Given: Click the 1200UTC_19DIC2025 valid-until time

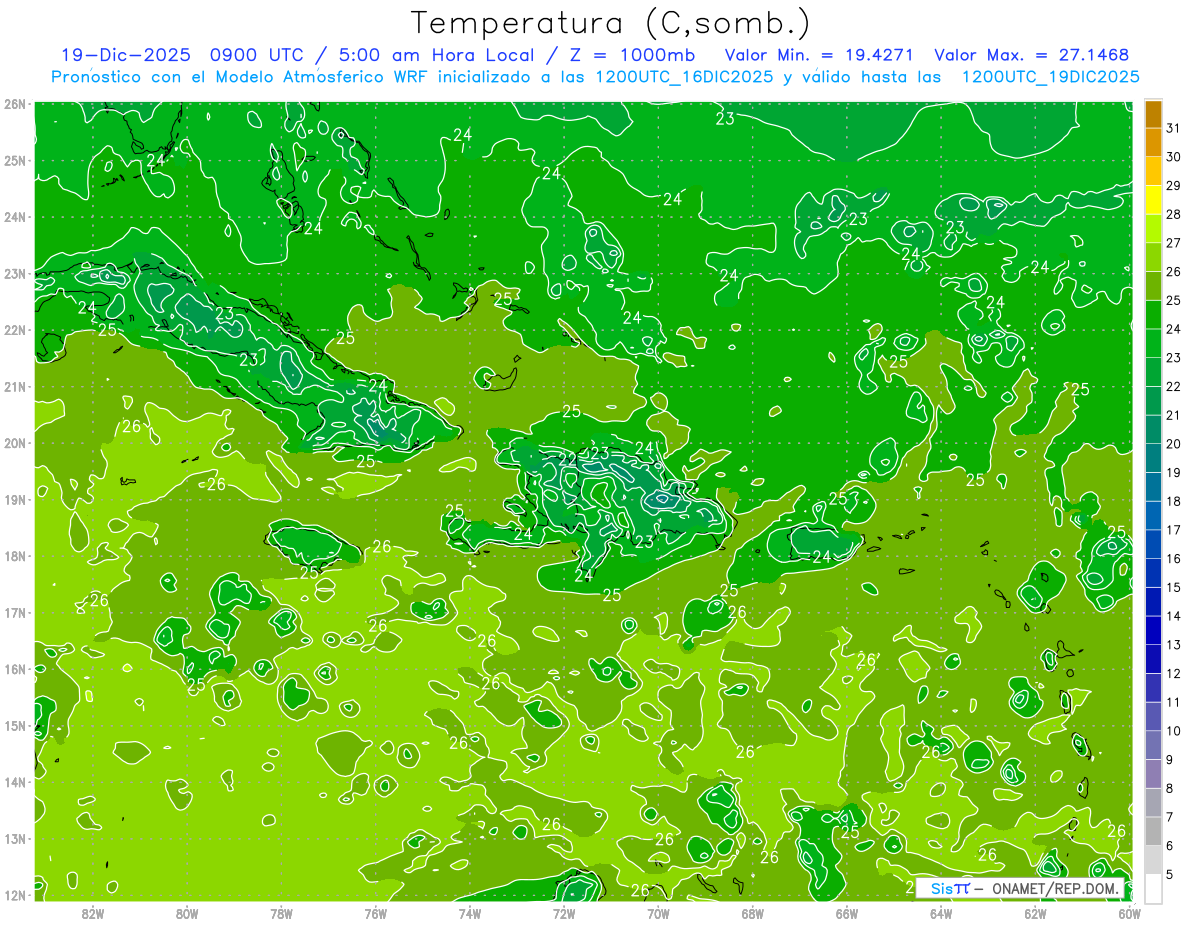Looking at the screenshot, I should click(x=1051, y=77).
